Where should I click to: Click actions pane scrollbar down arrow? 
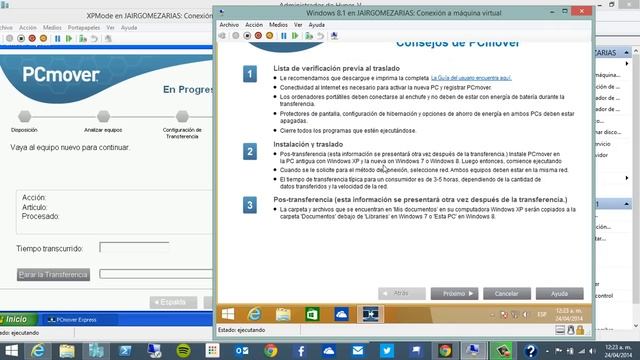pos(636,326)
